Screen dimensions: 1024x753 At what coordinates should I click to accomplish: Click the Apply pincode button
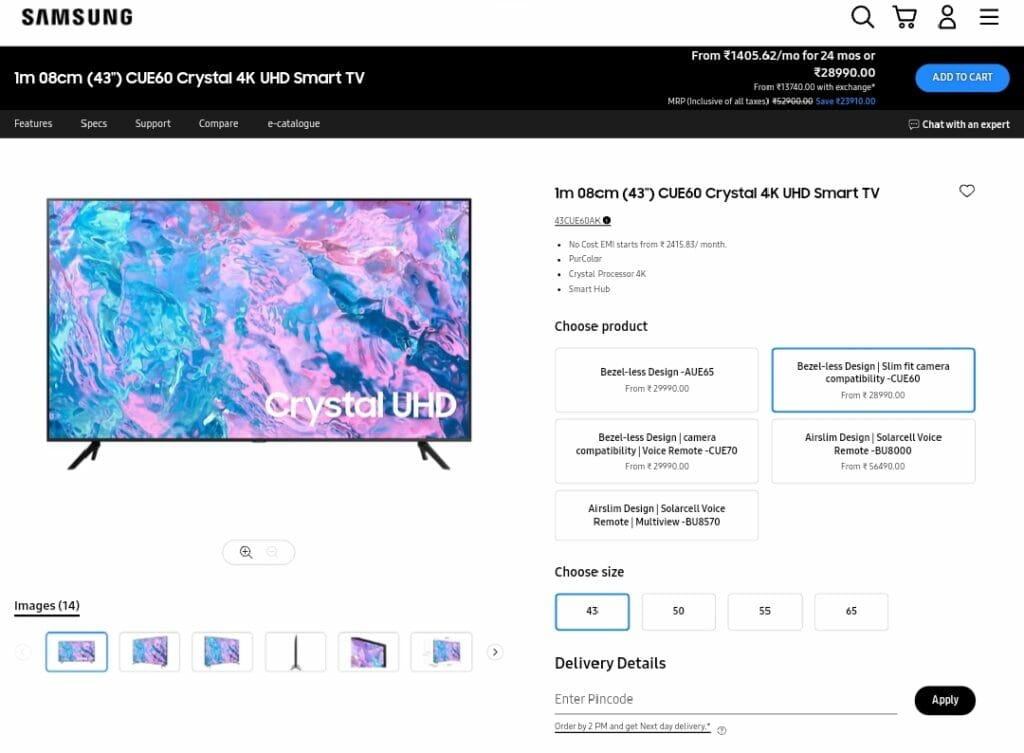tap(944, 700)
